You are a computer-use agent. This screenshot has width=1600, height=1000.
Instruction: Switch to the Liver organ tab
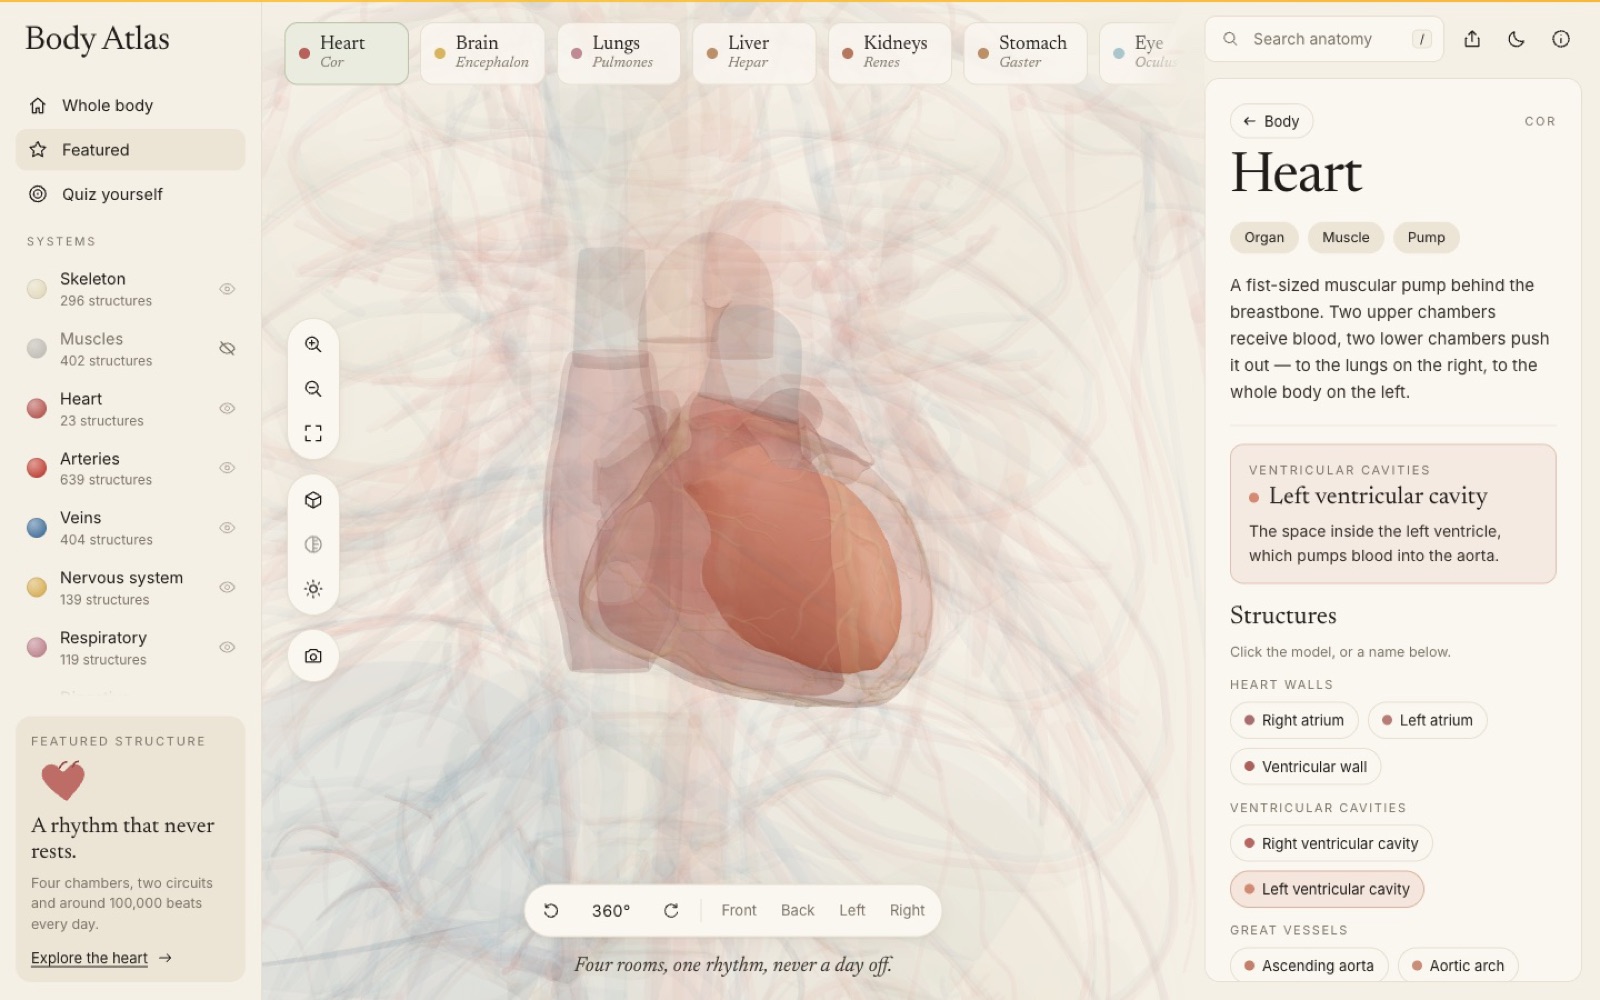754,53
